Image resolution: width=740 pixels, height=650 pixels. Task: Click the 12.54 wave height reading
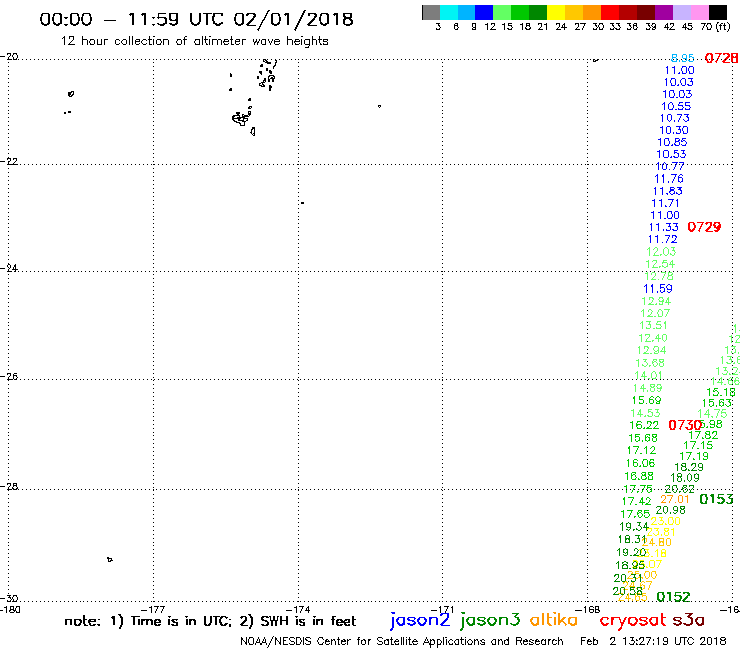pyautogui.click(x=660, y=264)
